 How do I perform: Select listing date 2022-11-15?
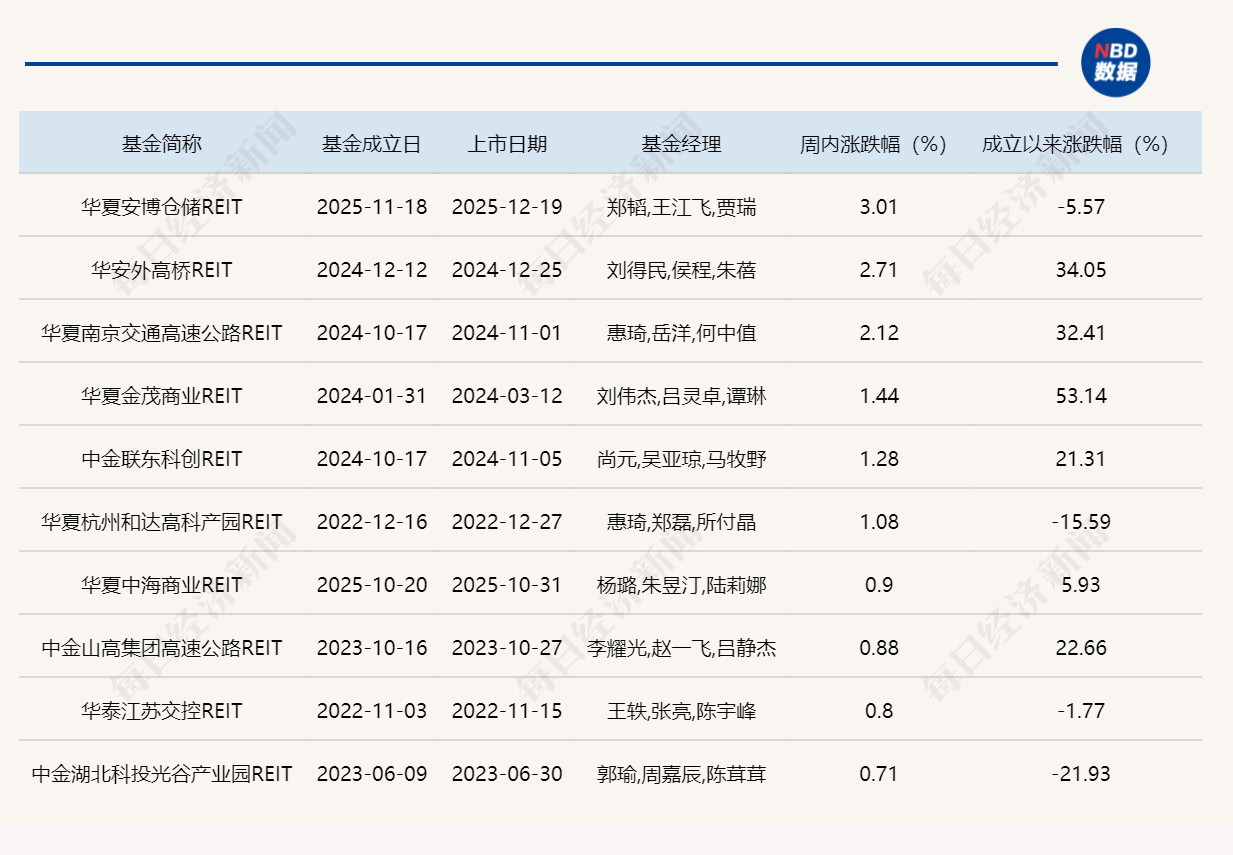coord(507,711)
